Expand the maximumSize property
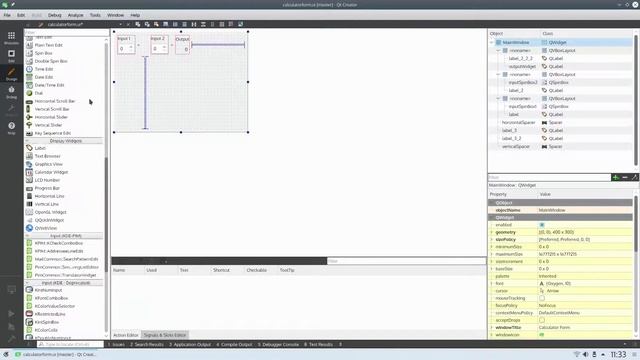640x360 pixels. pyautogui.click(x=492, y=254)
